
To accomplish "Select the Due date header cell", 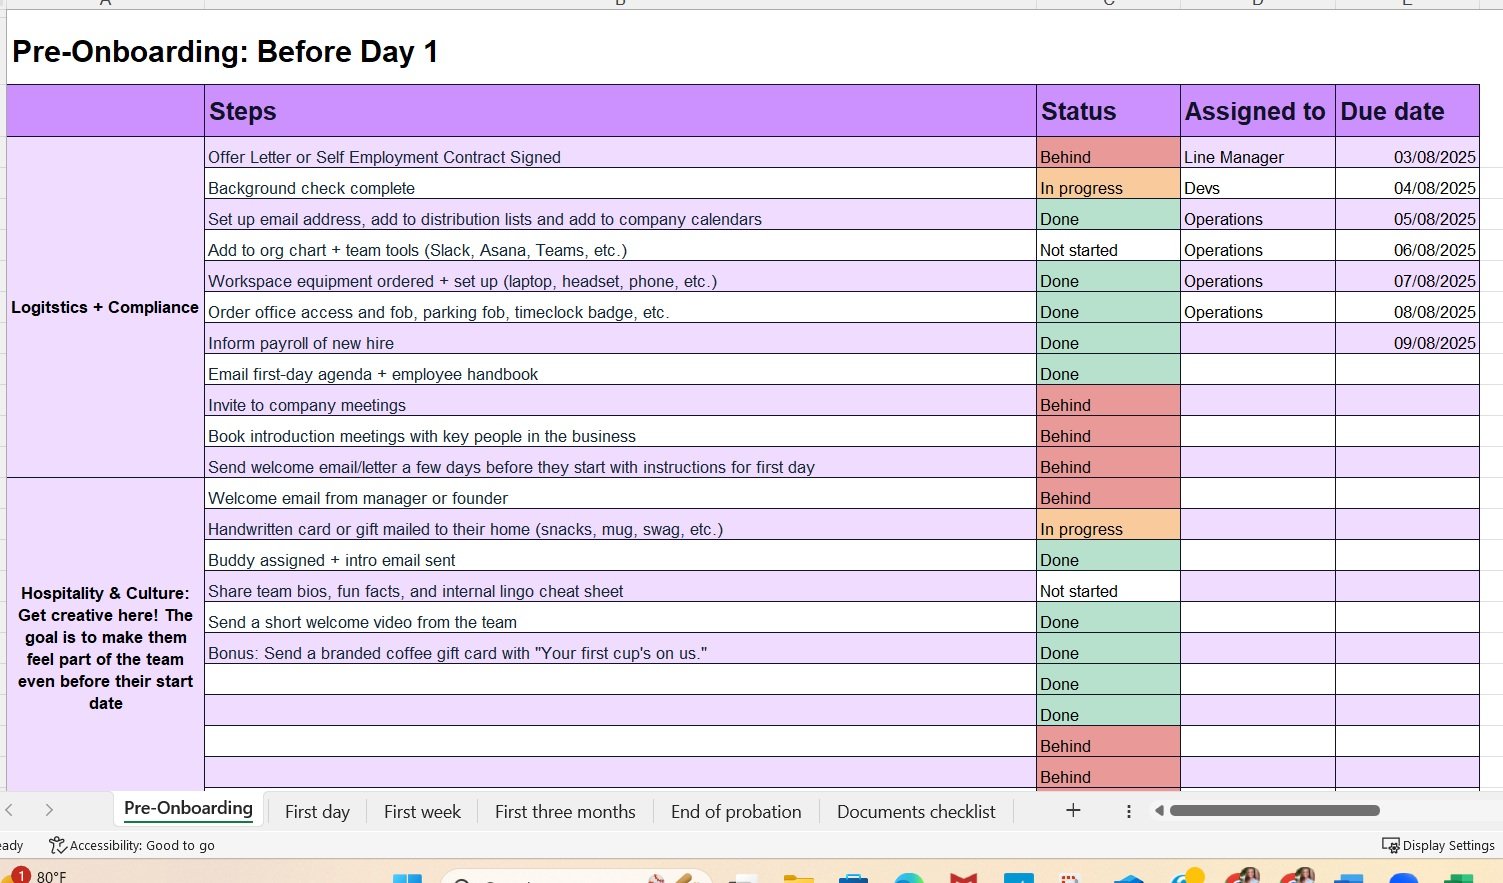I will (1407, 111).
